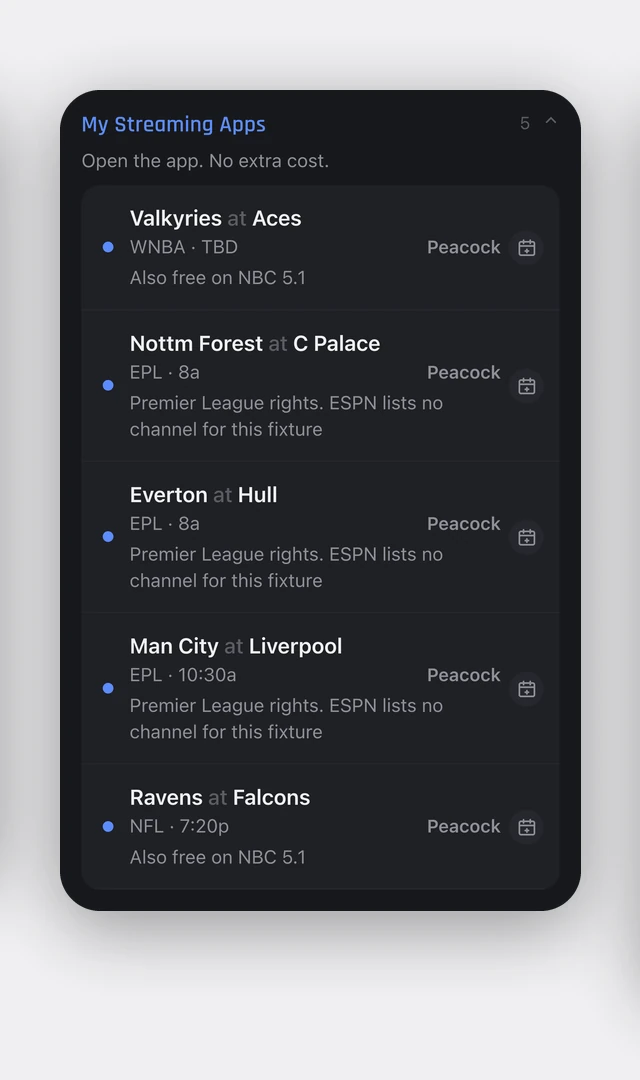Open Peacock for Man City at Liverpool
640x1080 pixels.
[464, 675]
